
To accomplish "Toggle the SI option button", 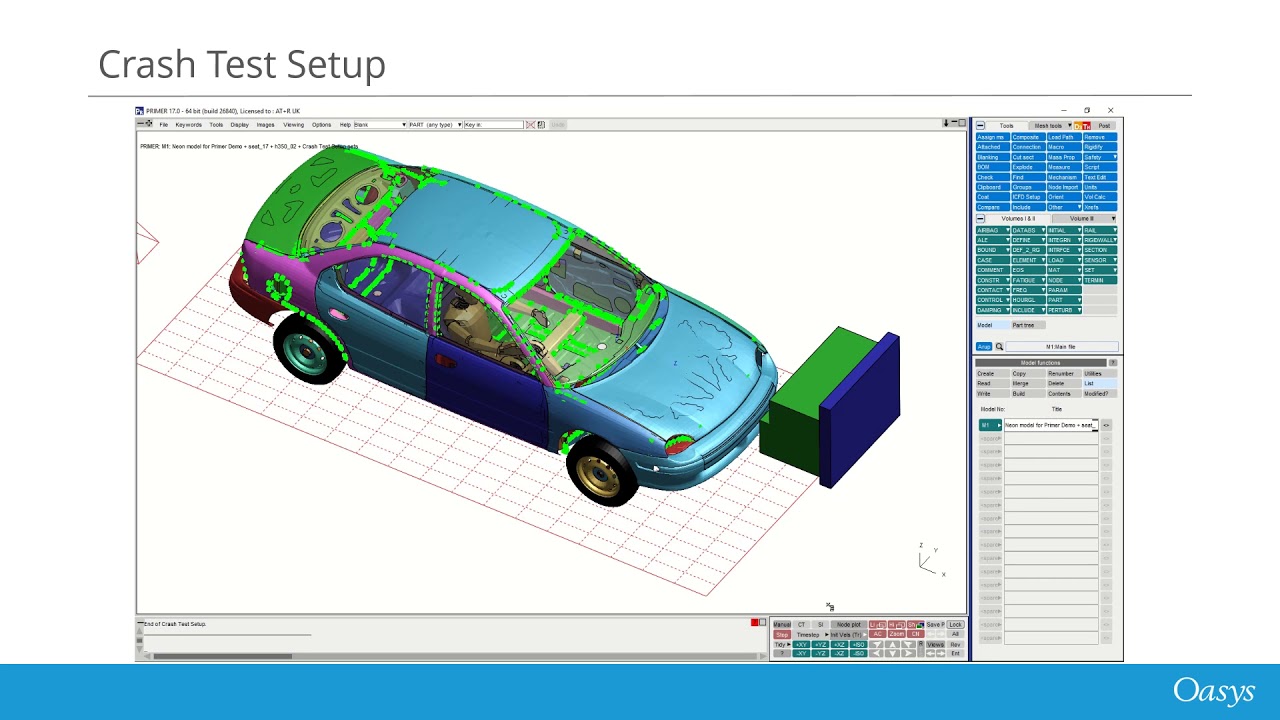I will [x=820, y=625].
